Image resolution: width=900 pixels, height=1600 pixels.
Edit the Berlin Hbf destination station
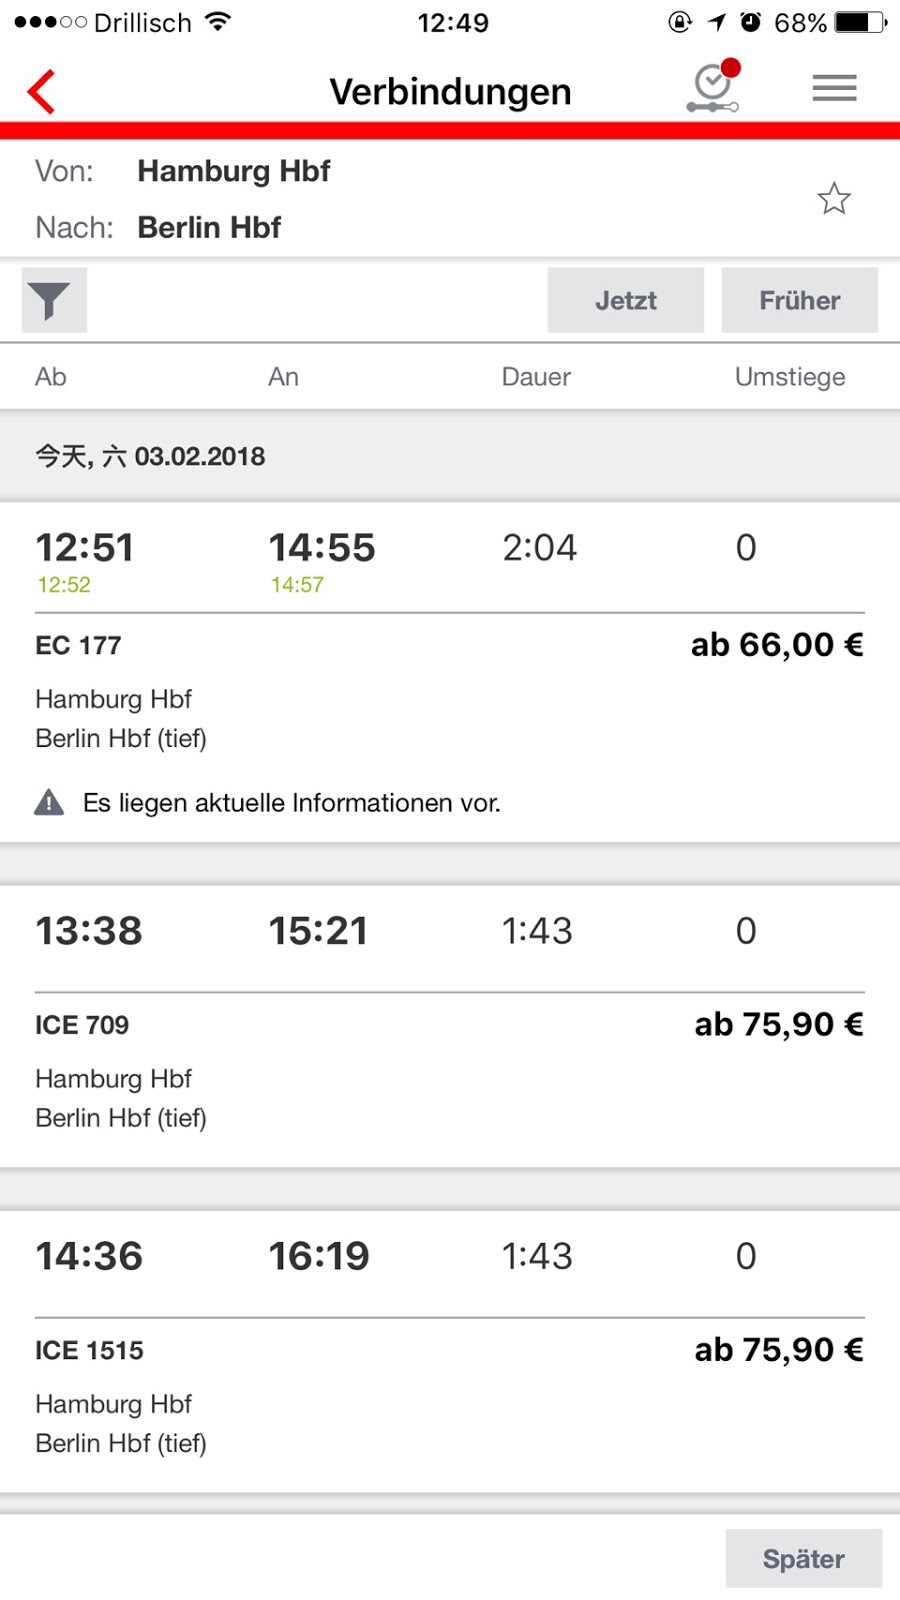tap(209, 228)
